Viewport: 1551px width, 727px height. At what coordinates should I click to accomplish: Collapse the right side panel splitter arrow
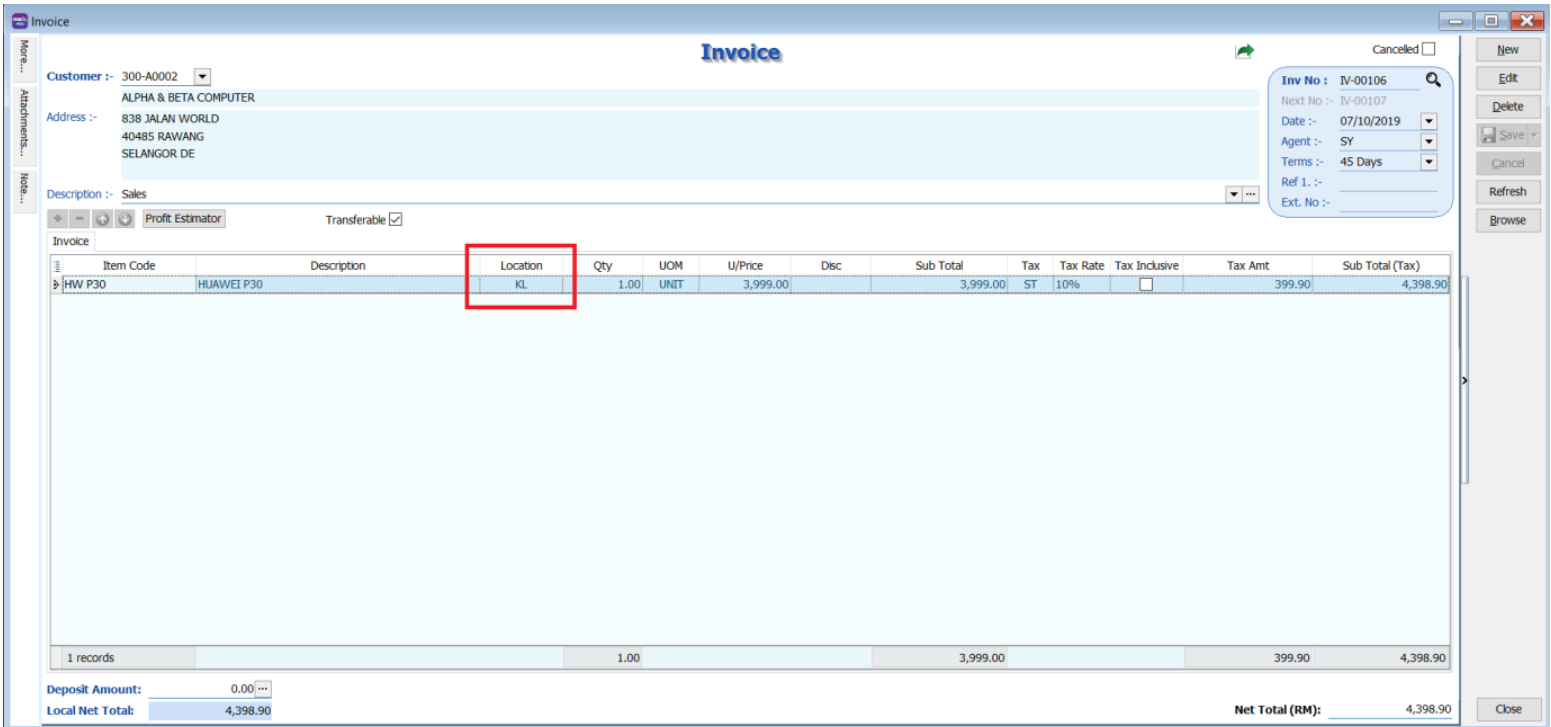point(1464,381)
